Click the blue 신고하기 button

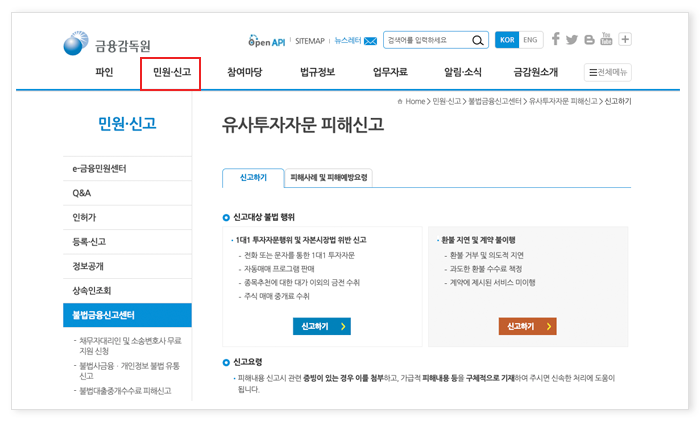[x=321, y=326]
